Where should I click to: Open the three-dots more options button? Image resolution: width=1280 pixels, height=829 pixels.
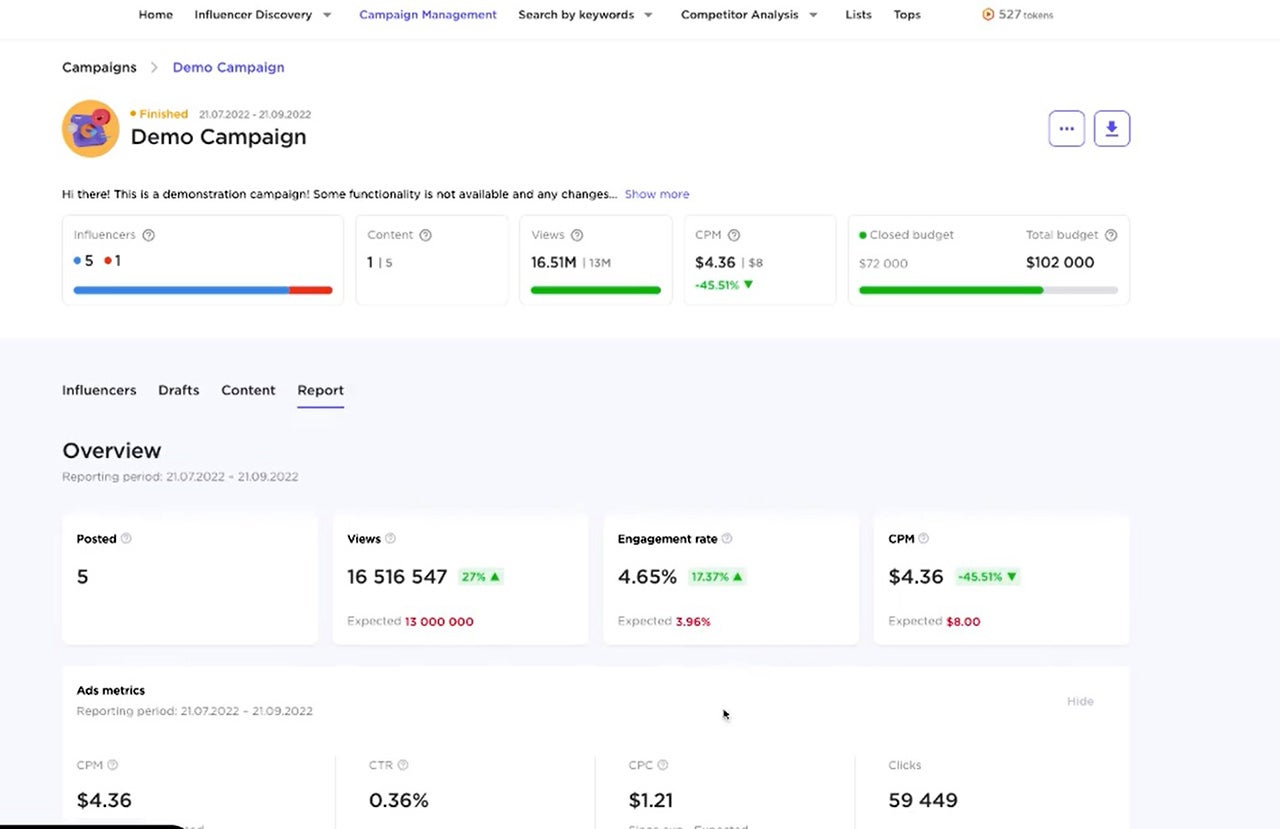click(x=1066, y=129)
